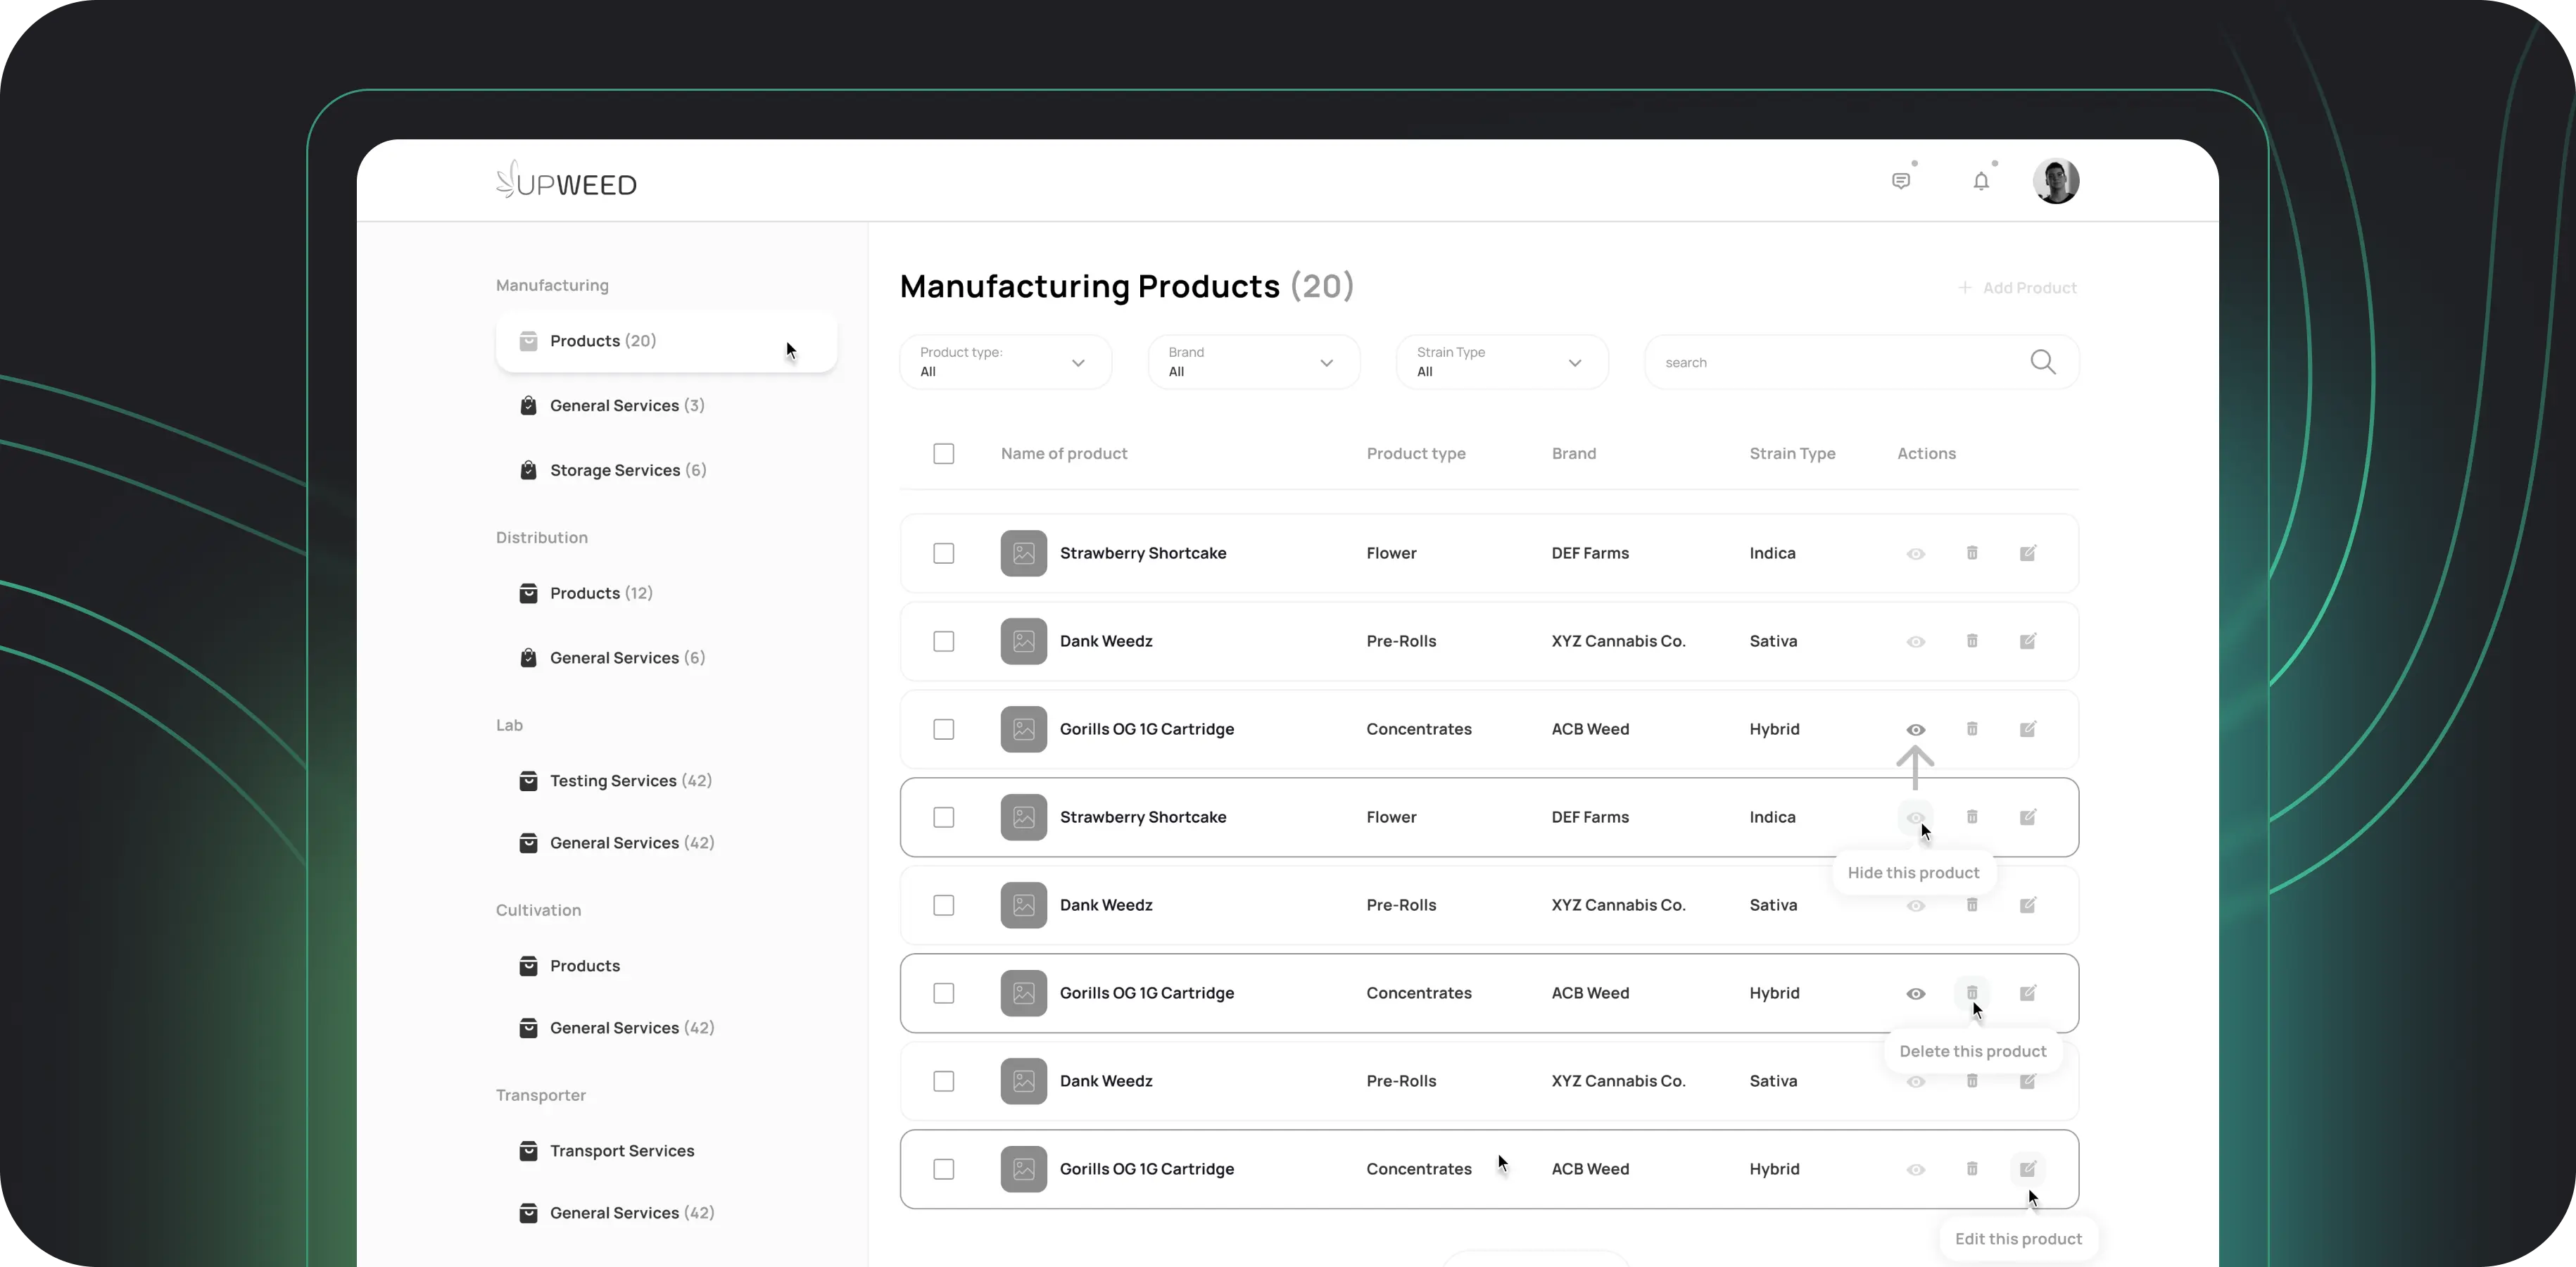This screenshot has width=2576, height=1267.
Task: Delete the first Strawberry Shortcake product via trash icon
Action: click(x=1972, y=553)
